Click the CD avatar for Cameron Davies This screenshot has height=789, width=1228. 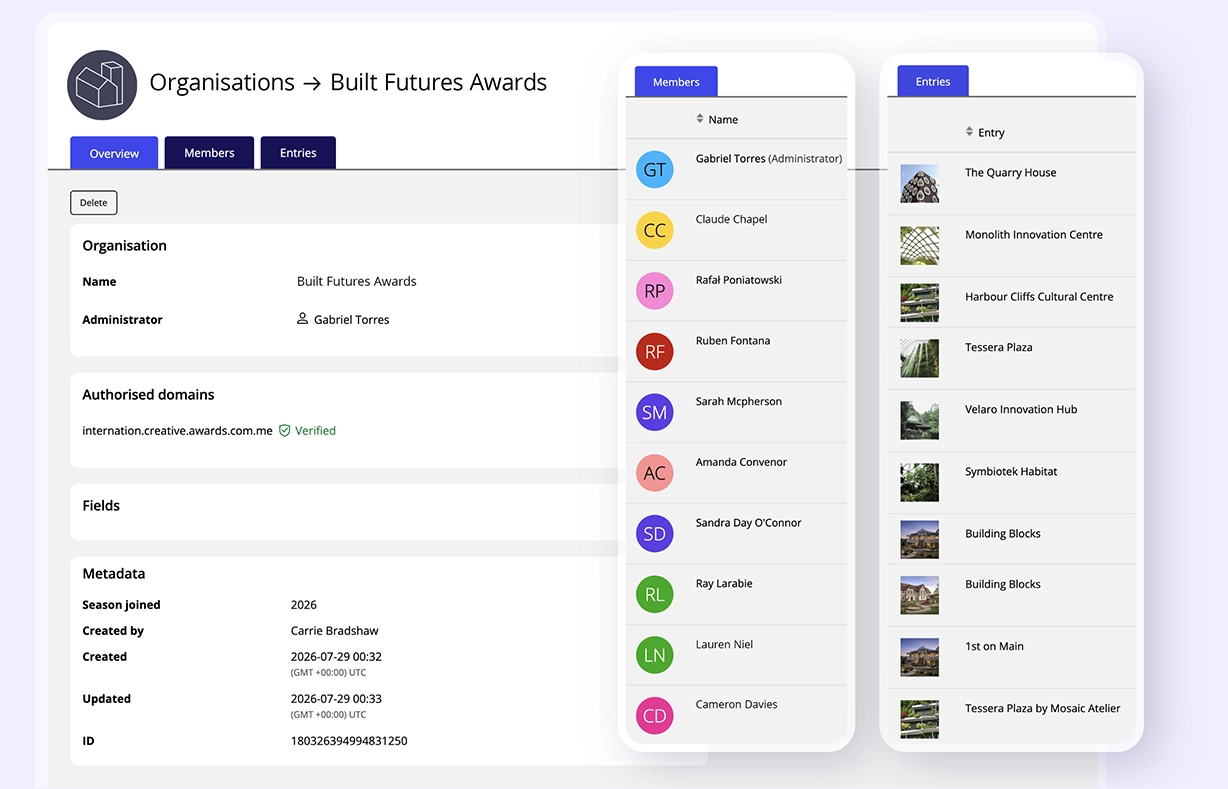(655, 716)
